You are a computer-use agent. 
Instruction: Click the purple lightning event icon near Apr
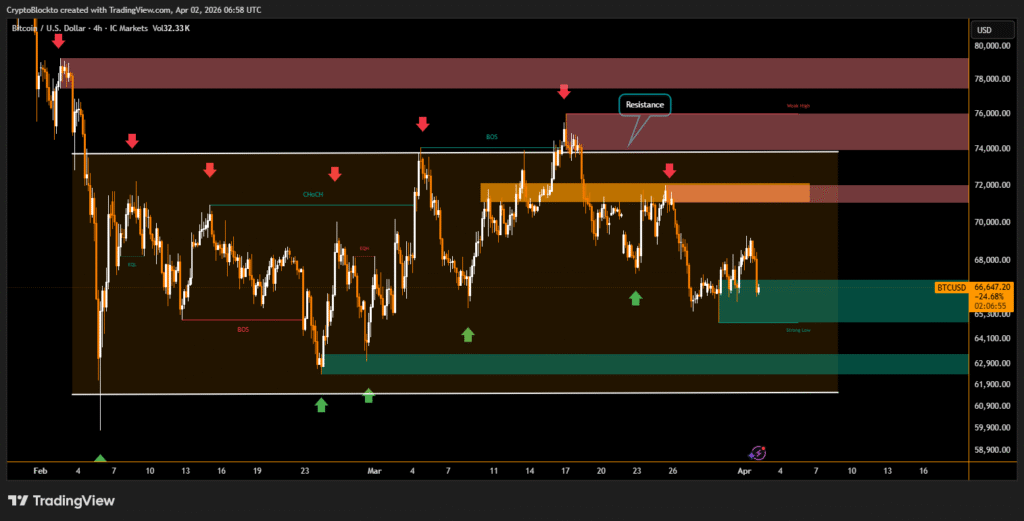(758, 453)
